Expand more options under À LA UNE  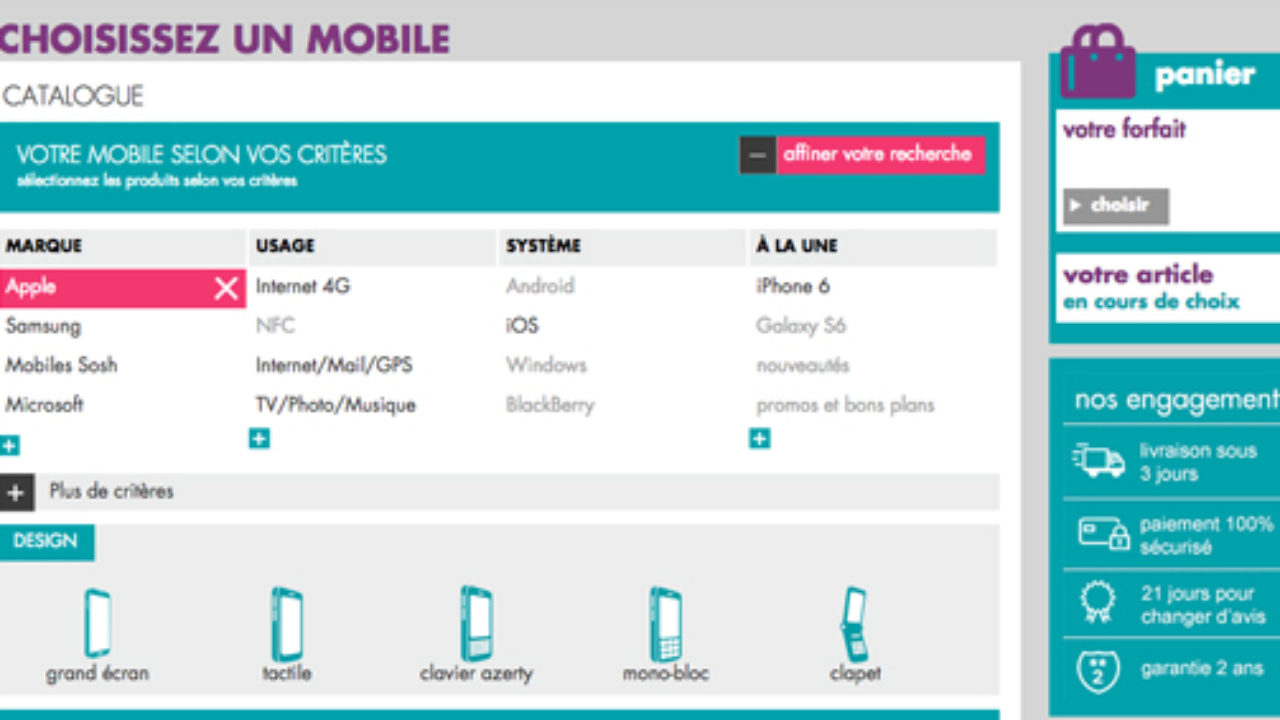759,438
